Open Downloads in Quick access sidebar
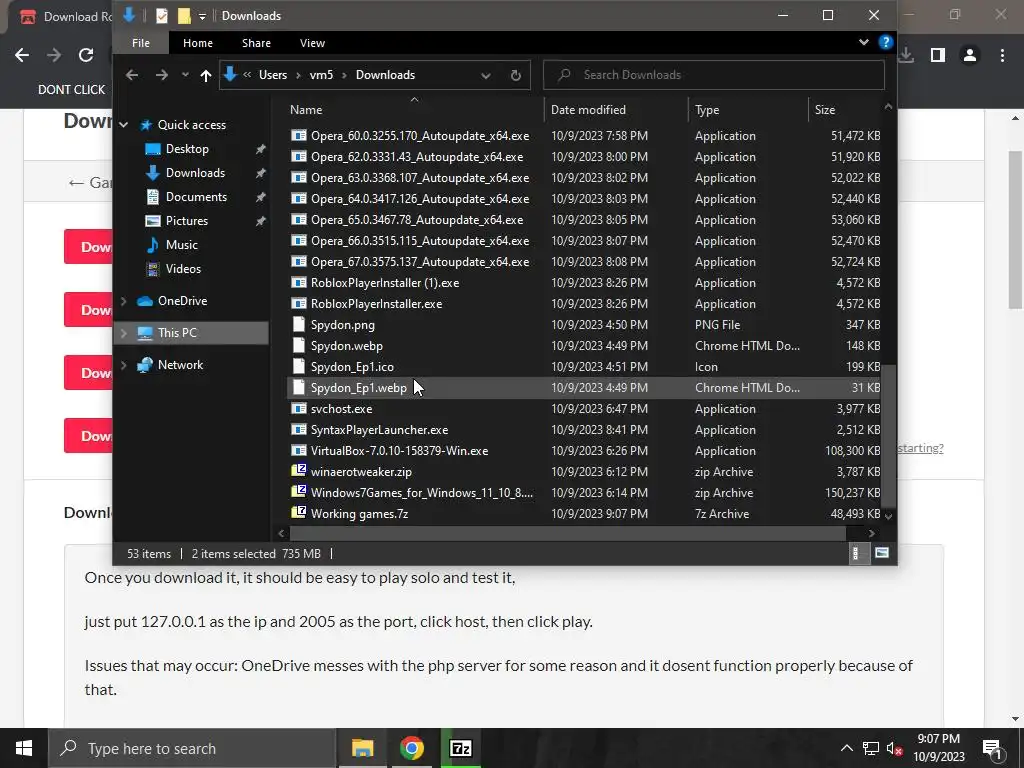The height and width of the screenshot is (768, 1024). (195, 173)
